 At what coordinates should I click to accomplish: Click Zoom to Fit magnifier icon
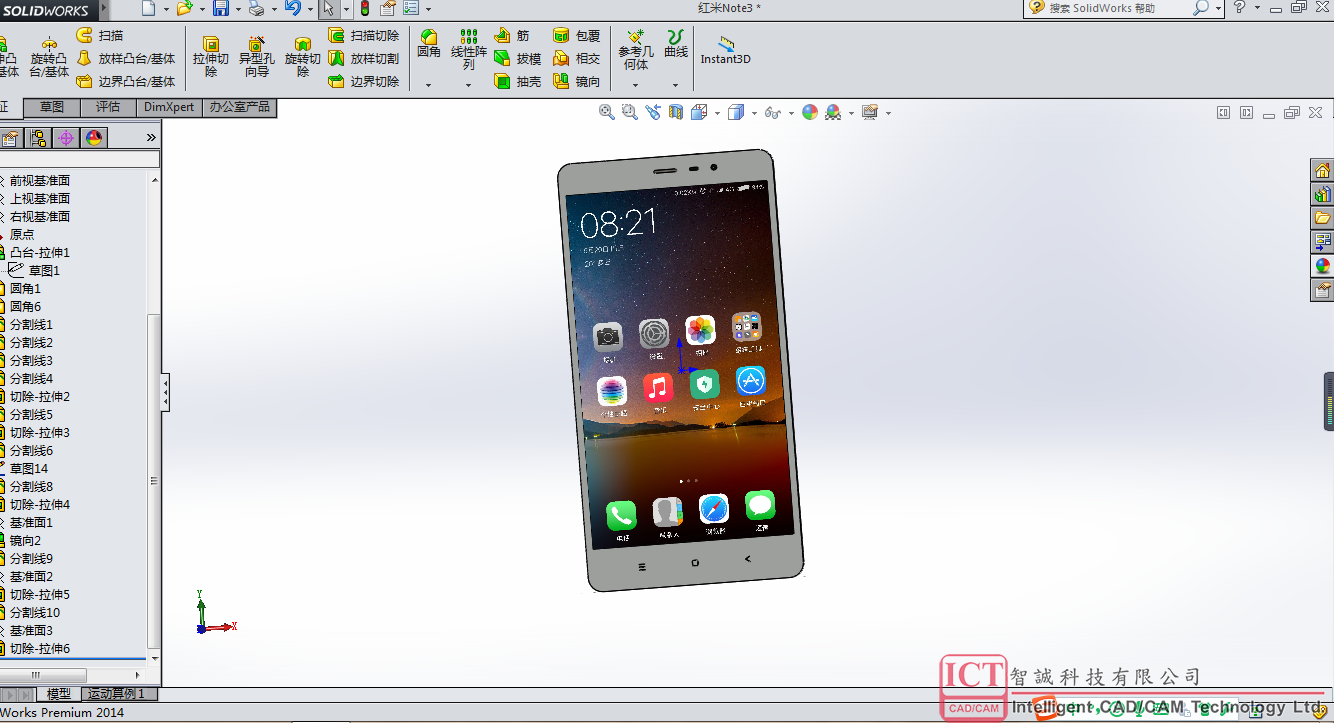(607, 112)
